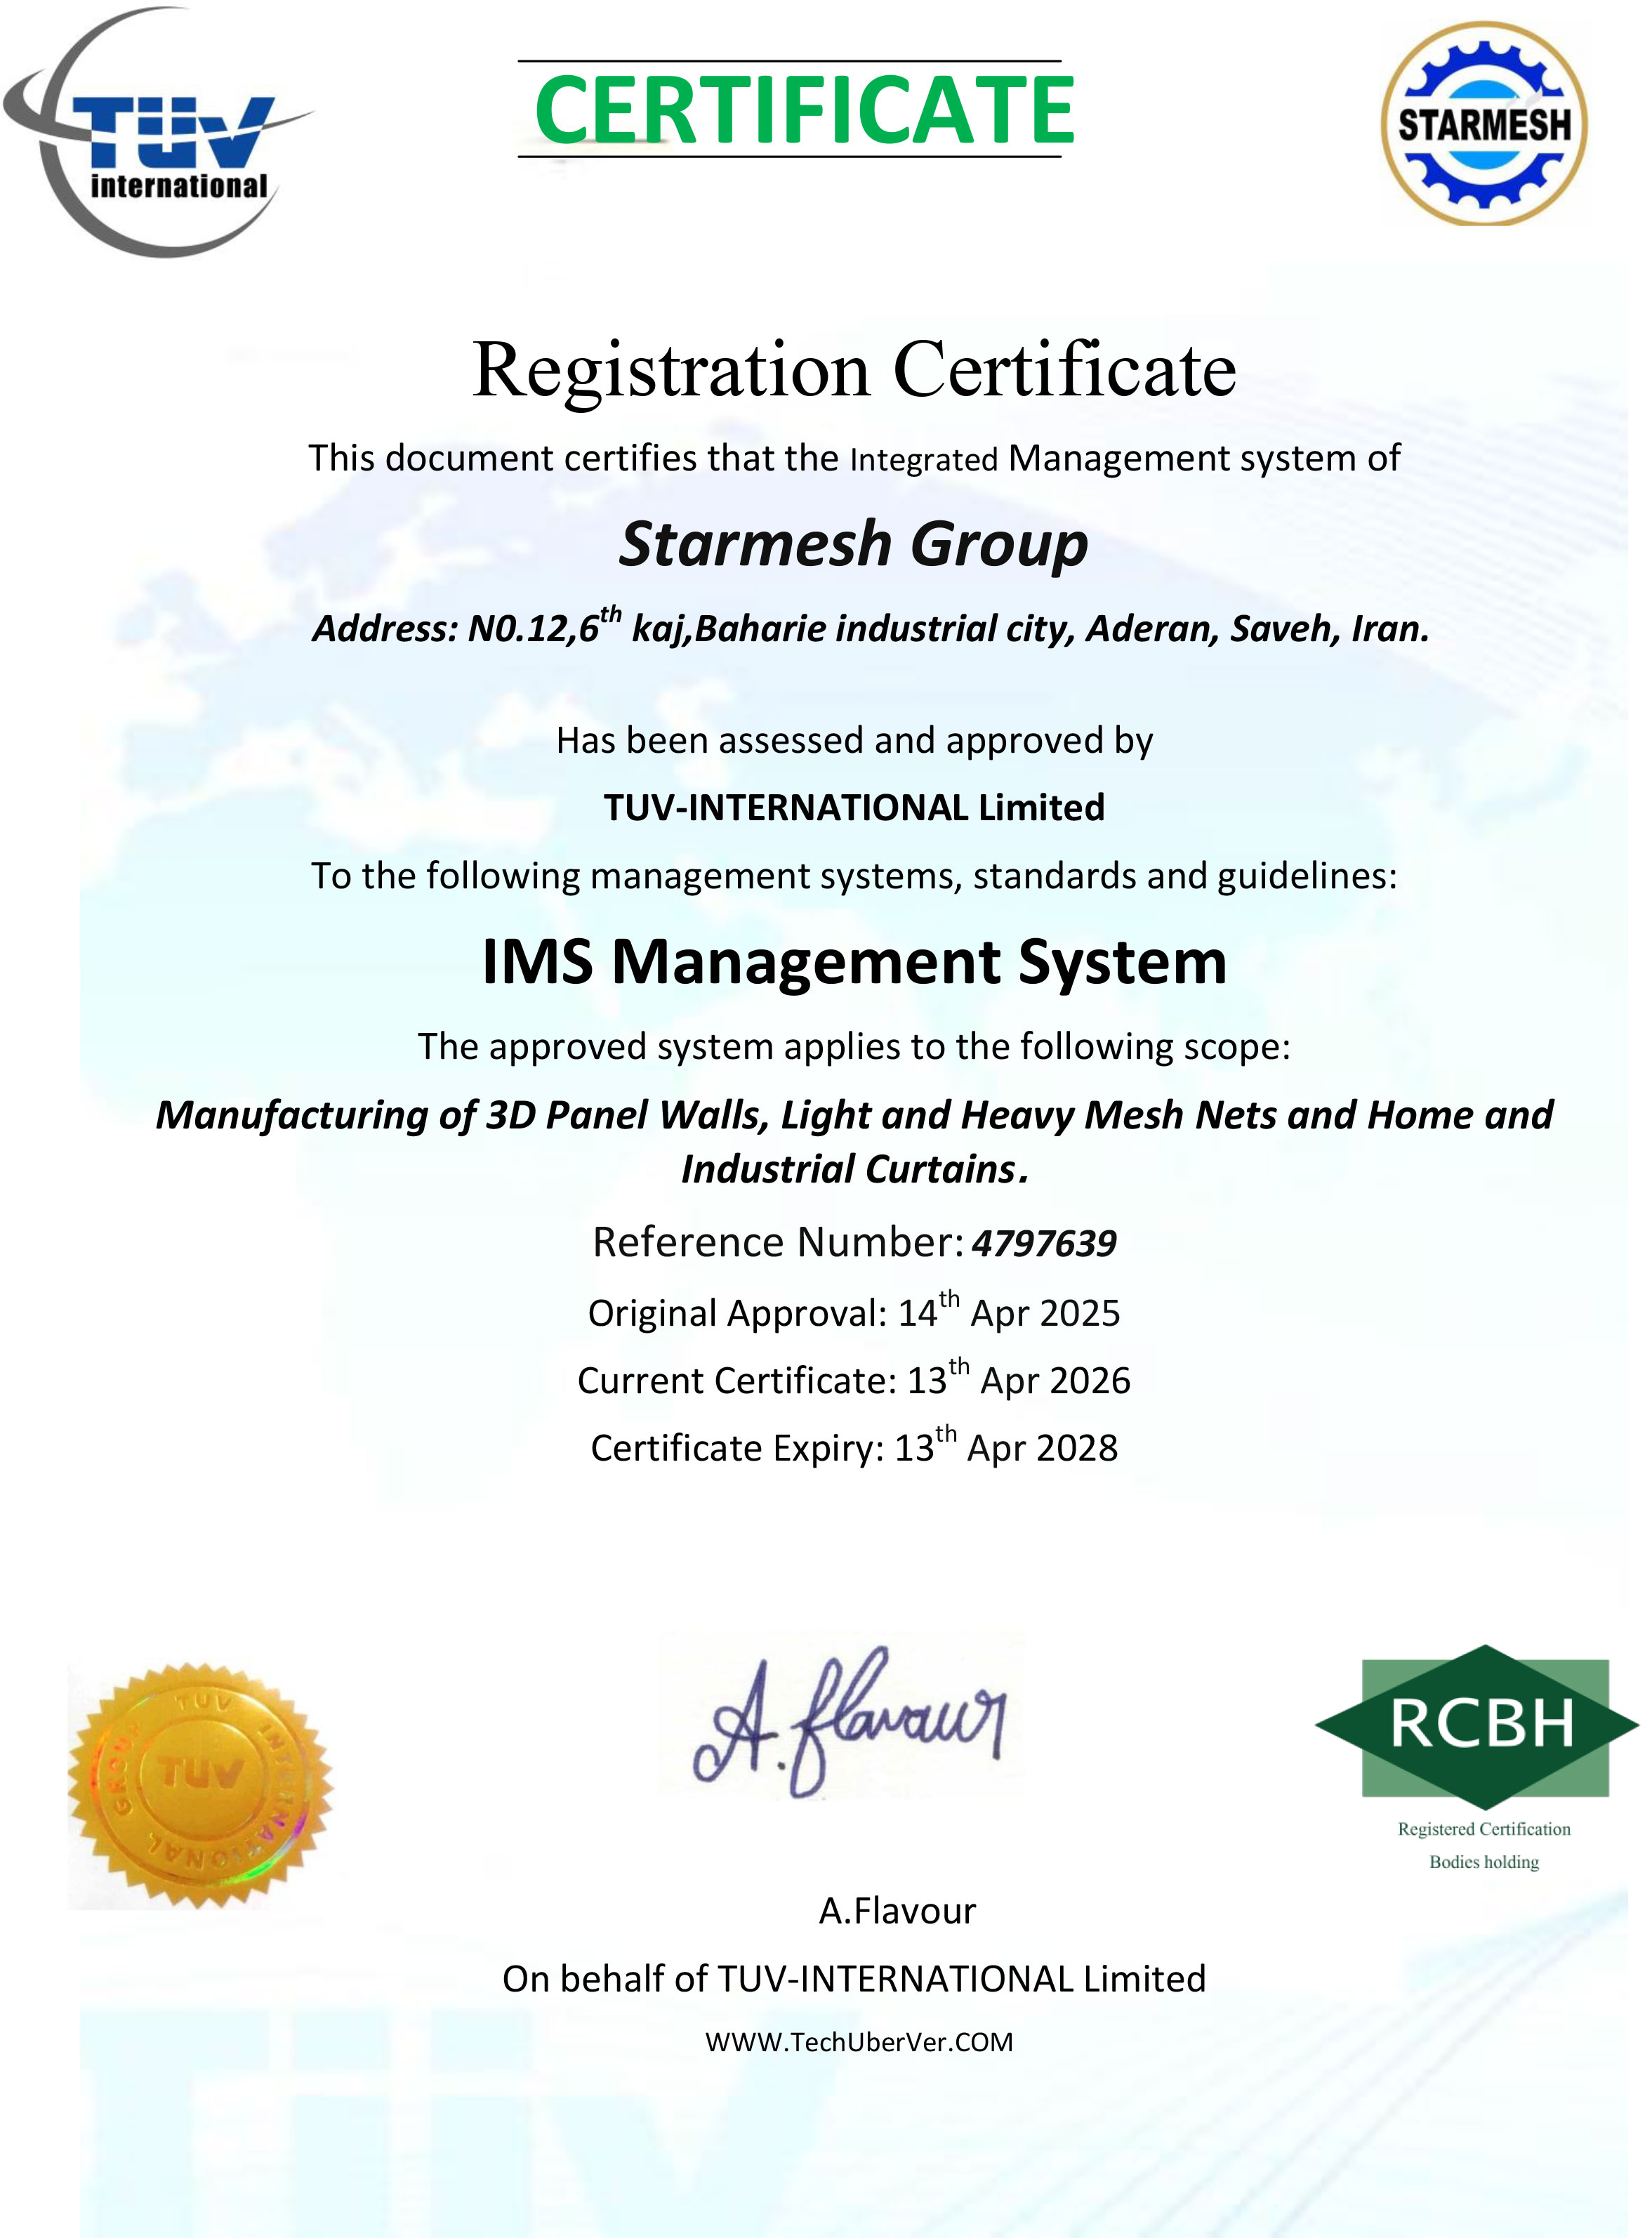
Task: Click the green CERTIFICATE heading
Action: [804, 110]
